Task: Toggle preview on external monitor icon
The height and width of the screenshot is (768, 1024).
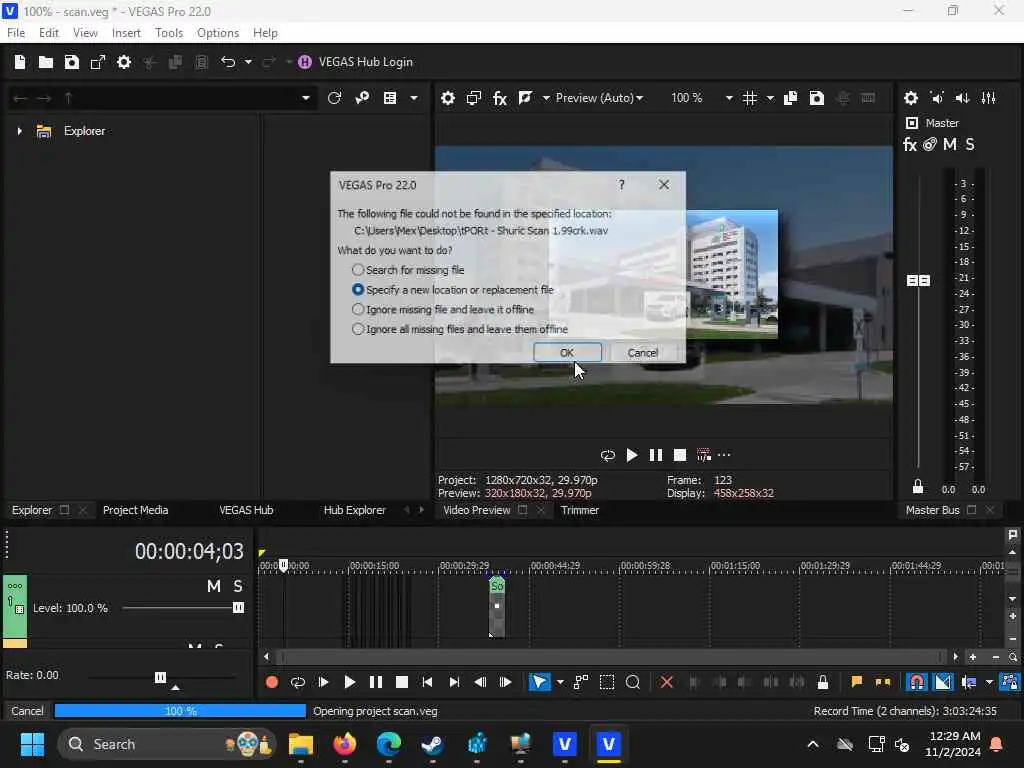Action: coord(474,98)
